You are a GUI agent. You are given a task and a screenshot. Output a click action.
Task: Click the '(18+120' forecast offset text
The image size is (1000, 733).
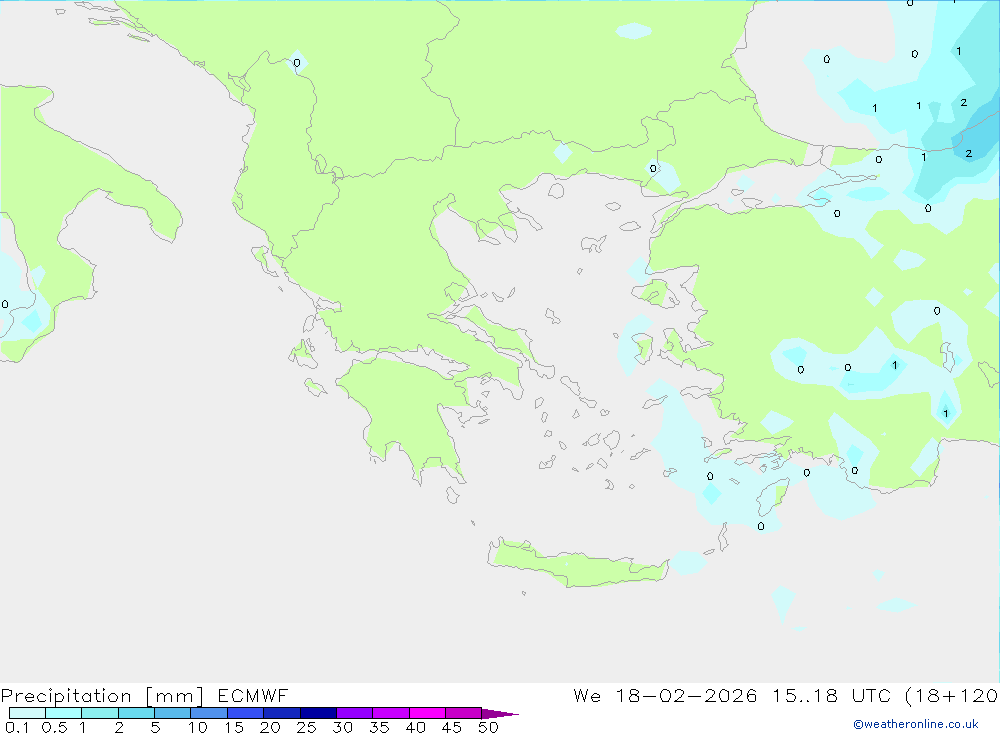coord(952,695)
